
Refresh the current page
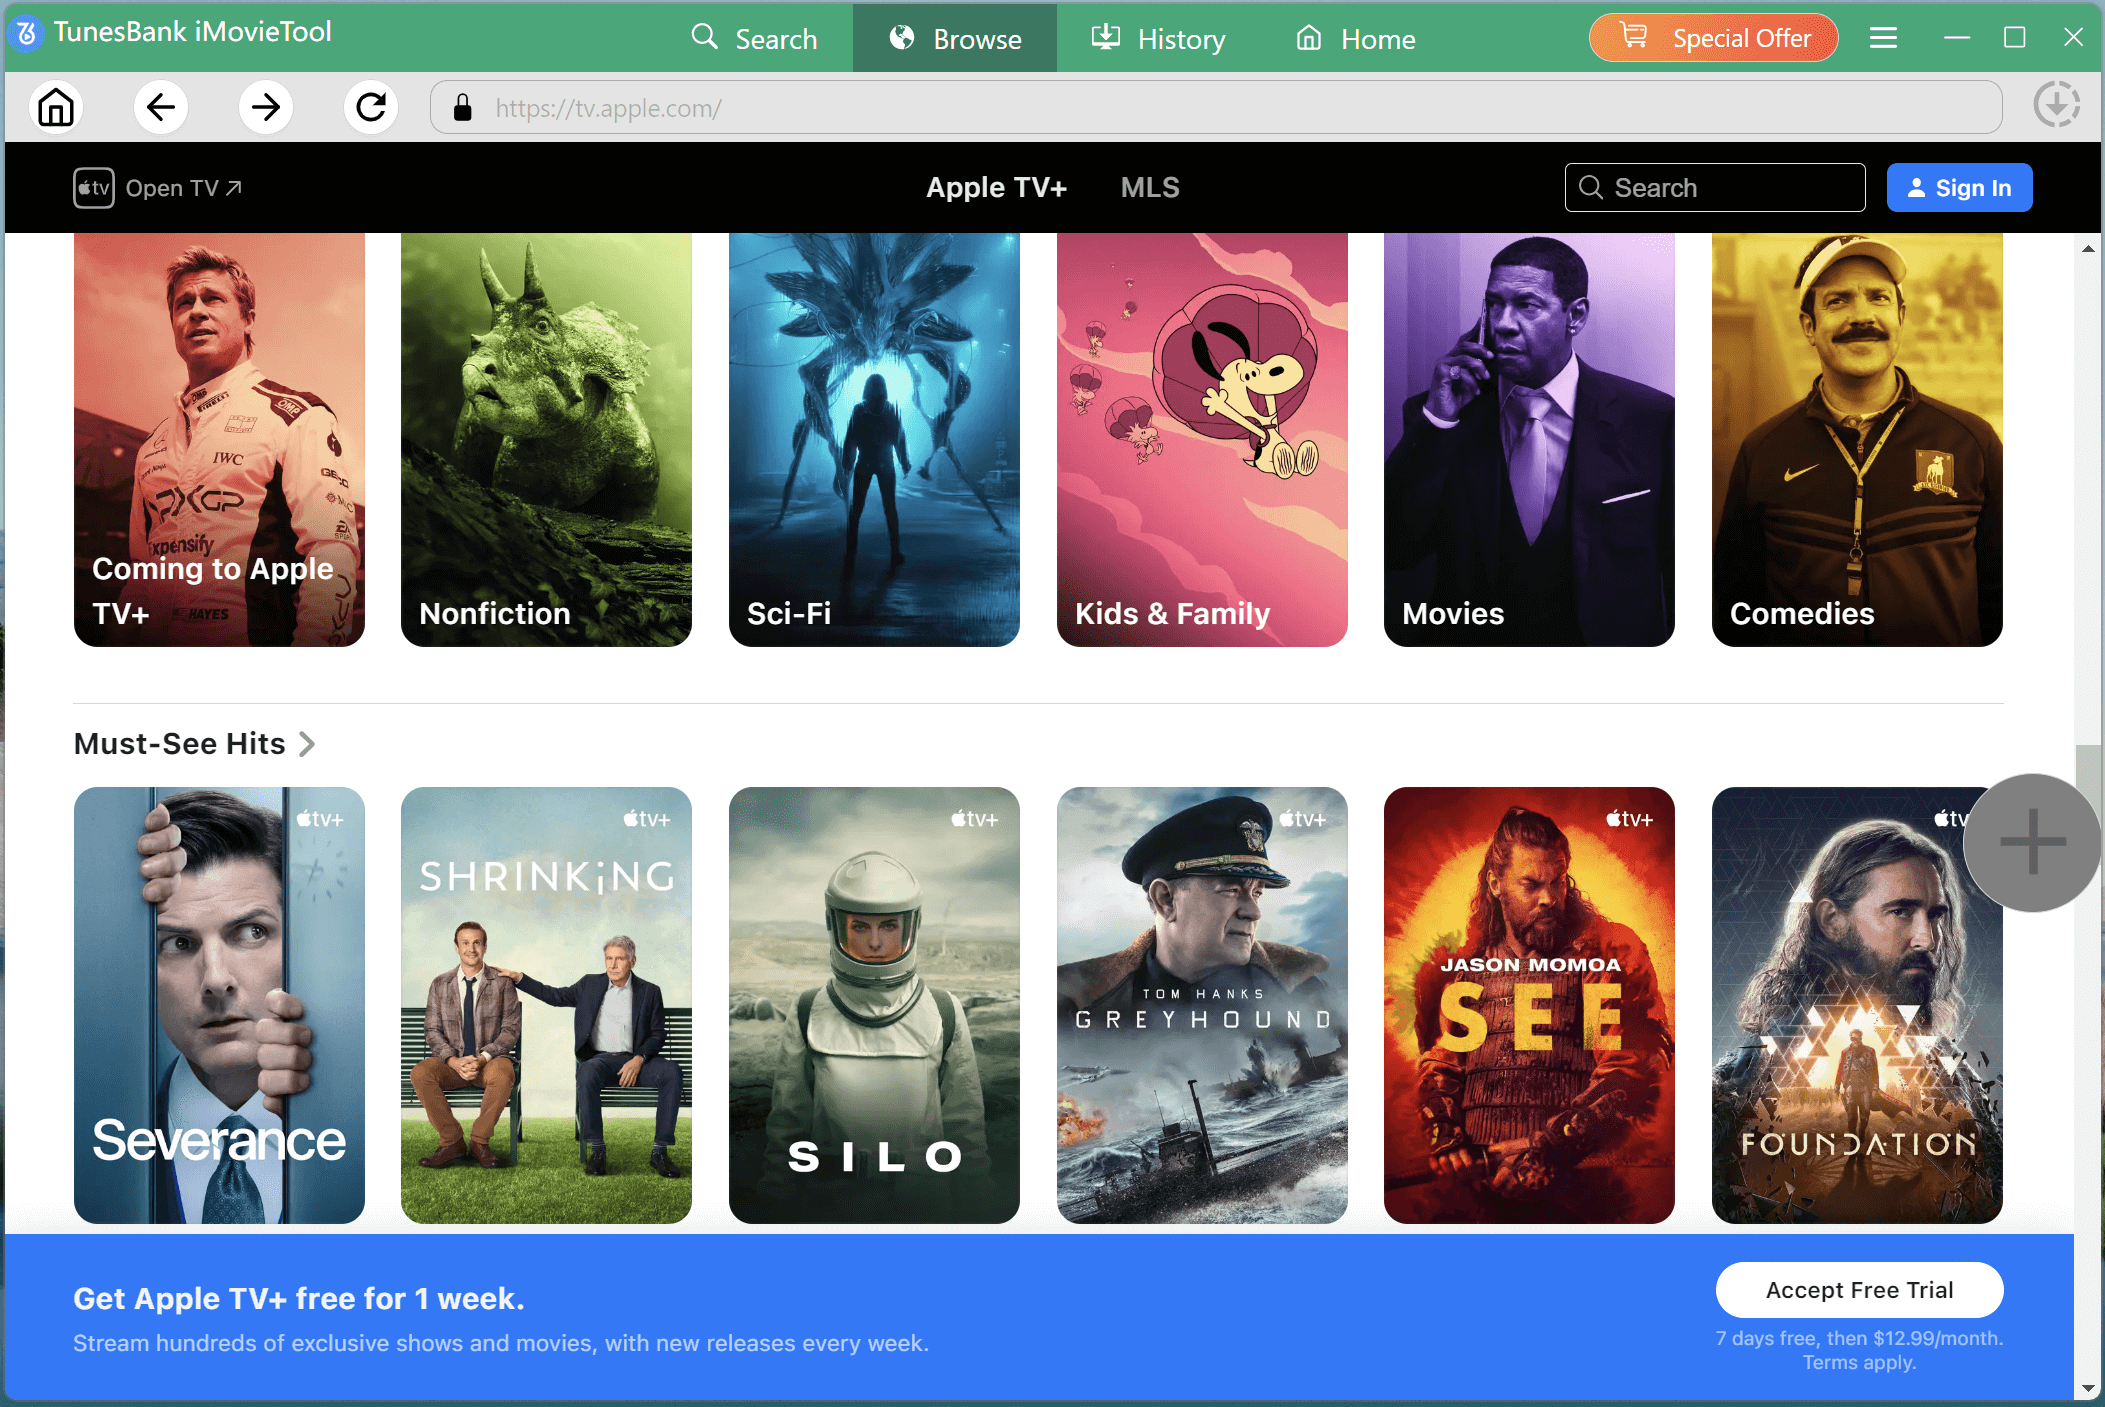tap(371, 107)
